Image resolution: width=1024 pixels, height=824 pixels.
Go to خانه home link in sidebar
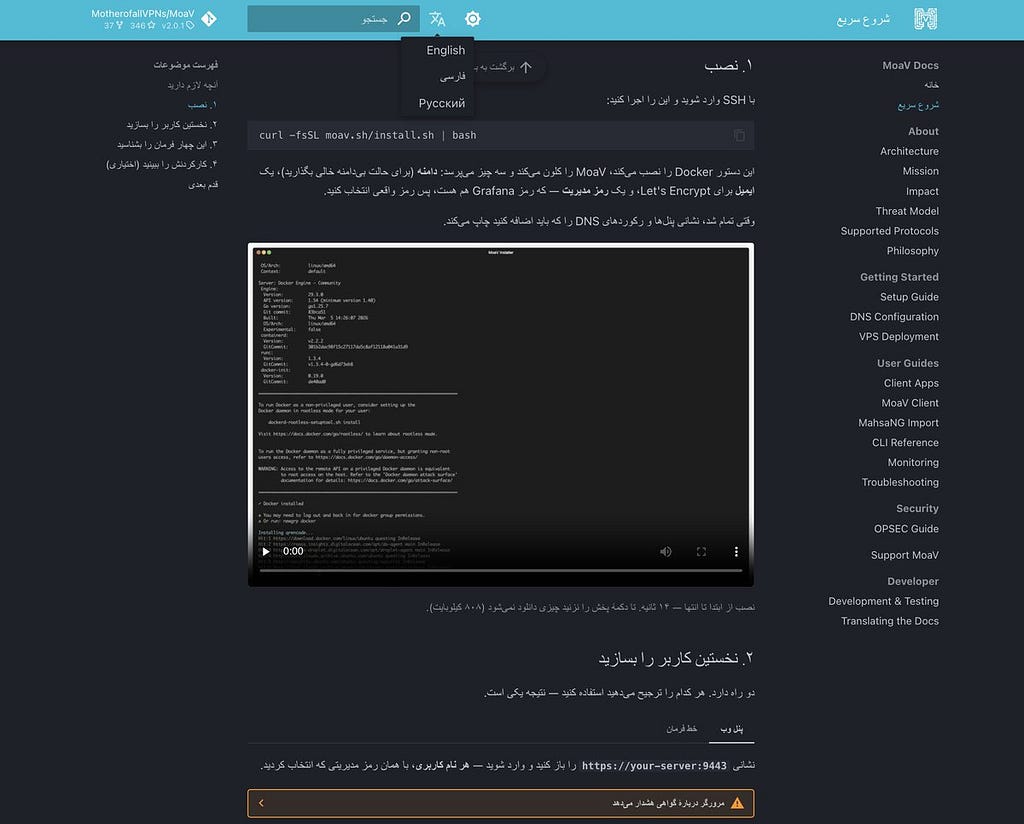931,85
